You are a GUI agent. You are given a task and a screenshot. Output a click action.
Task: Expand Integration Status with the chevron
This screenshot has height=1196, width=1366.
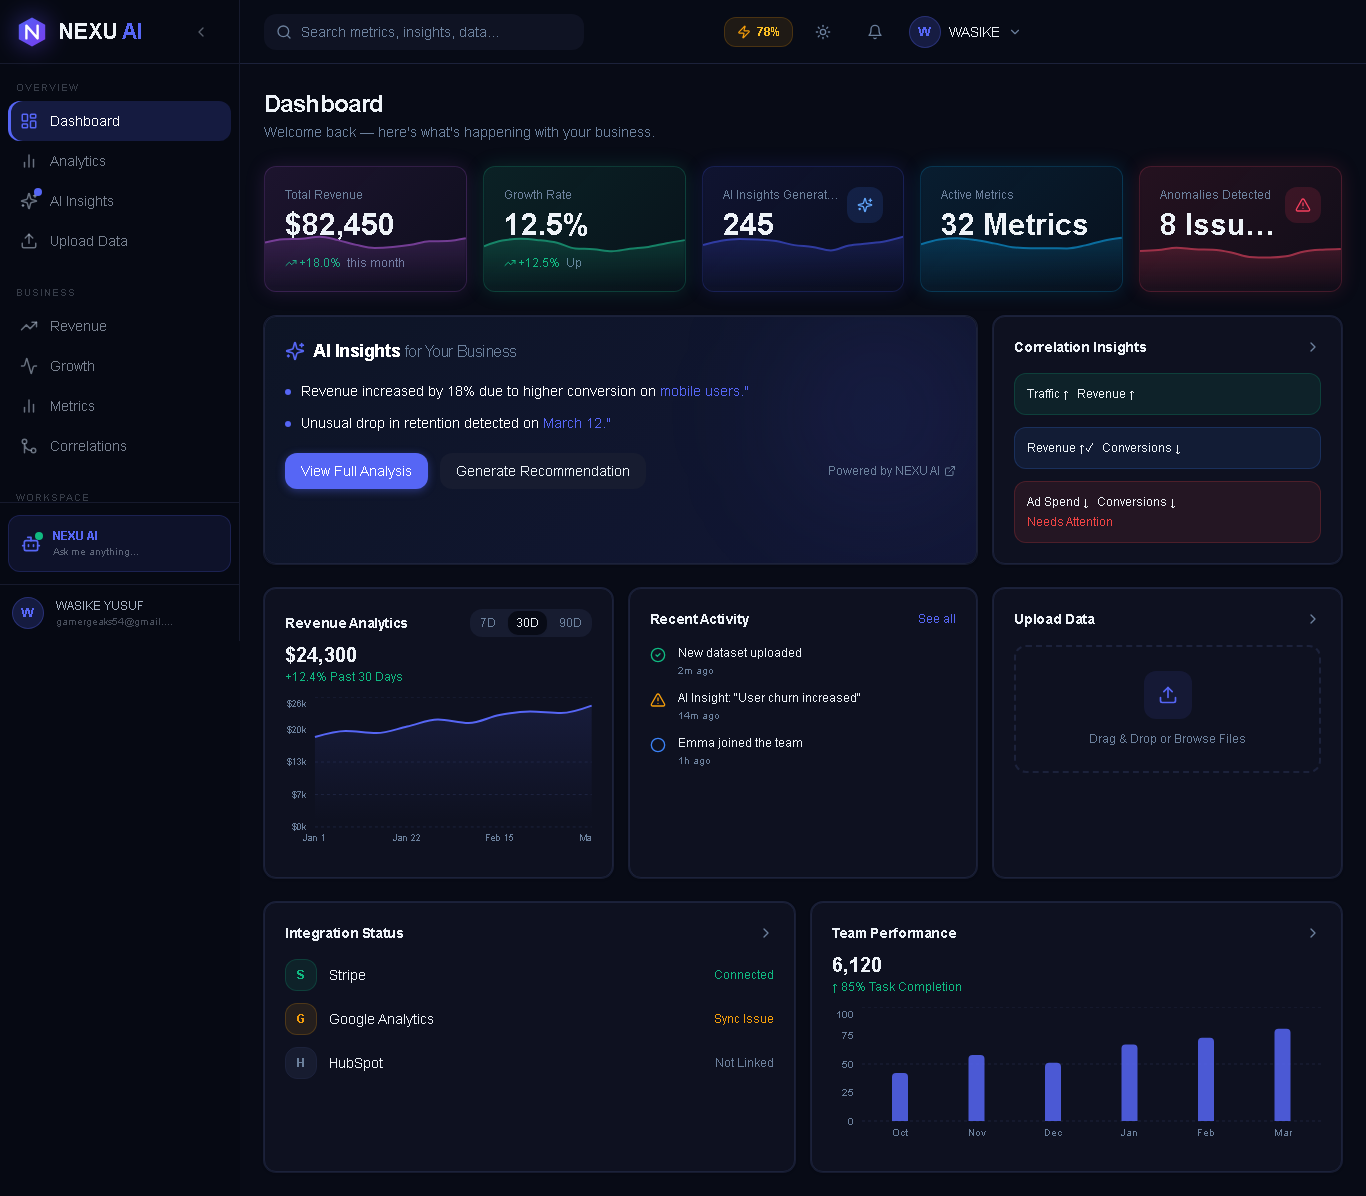click(x=766, y=933)
